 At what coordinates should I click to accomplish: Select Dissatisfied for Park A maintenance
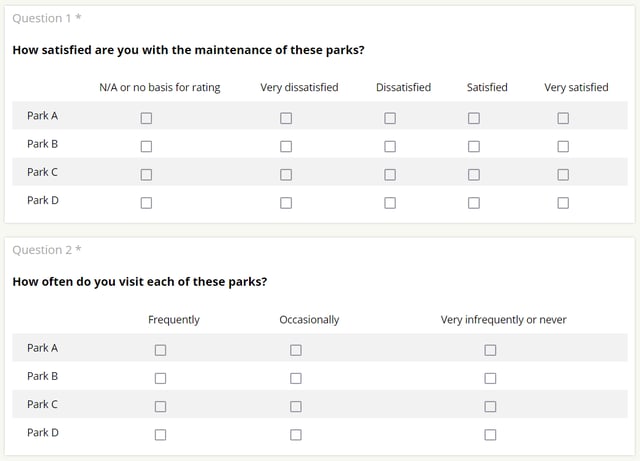point(390,118)
